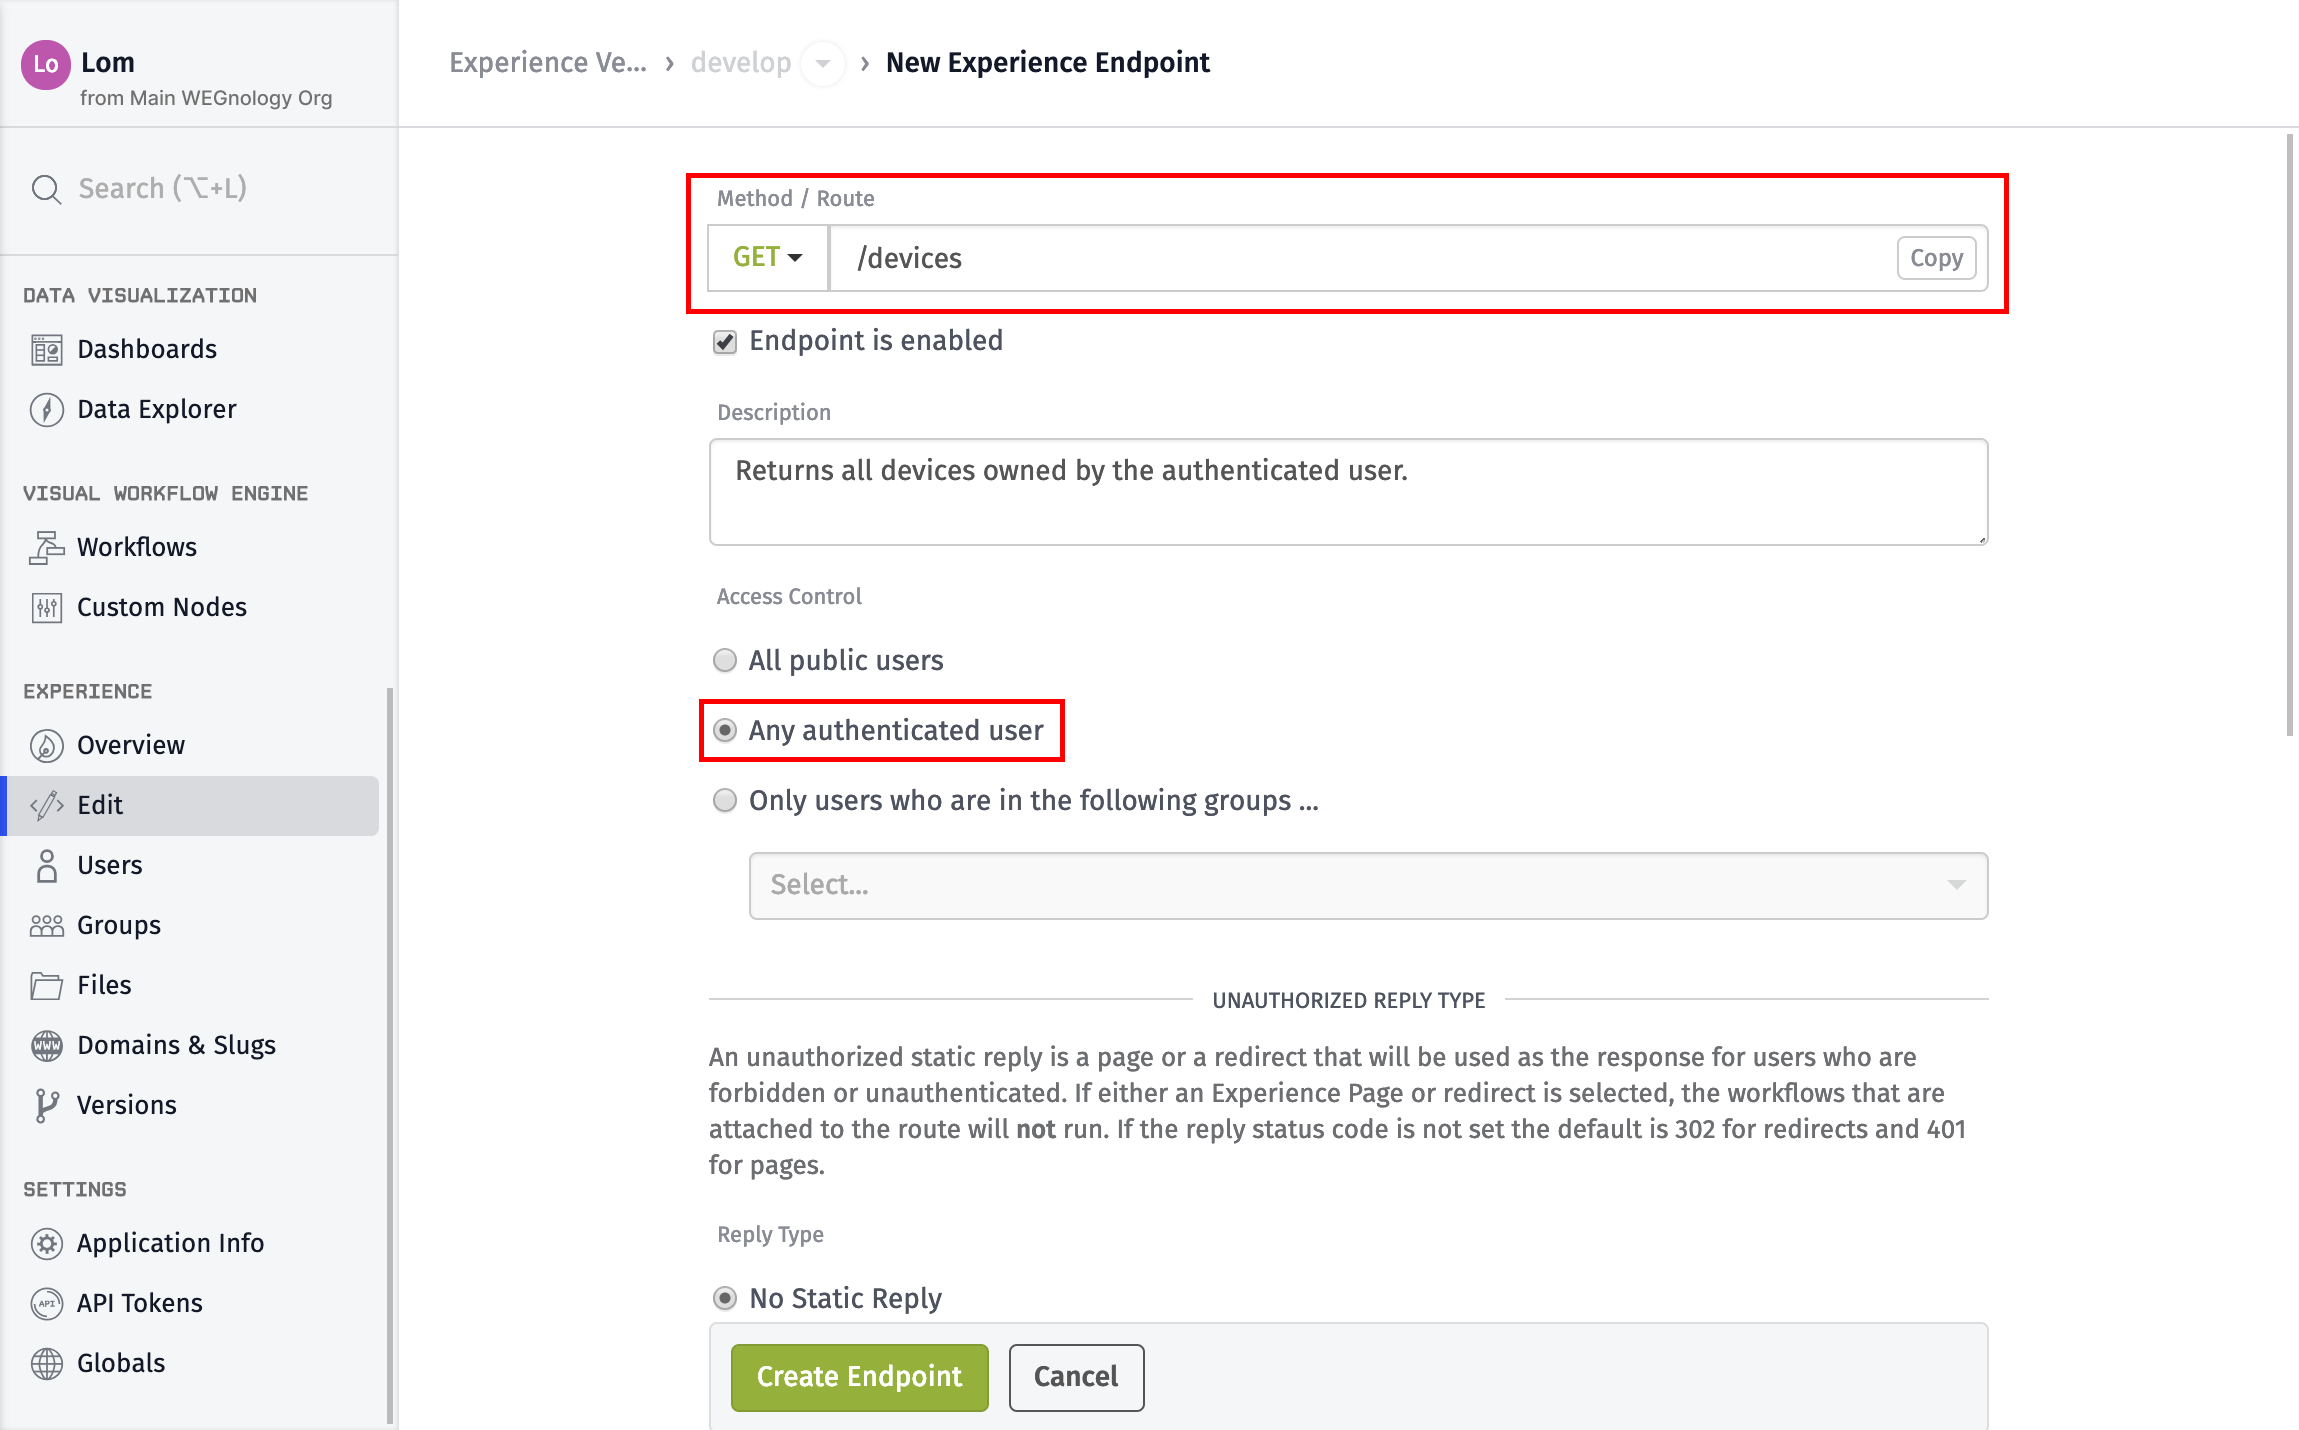
Task: Click the Domains & Slugs www icon
Action: point(46,1046)
